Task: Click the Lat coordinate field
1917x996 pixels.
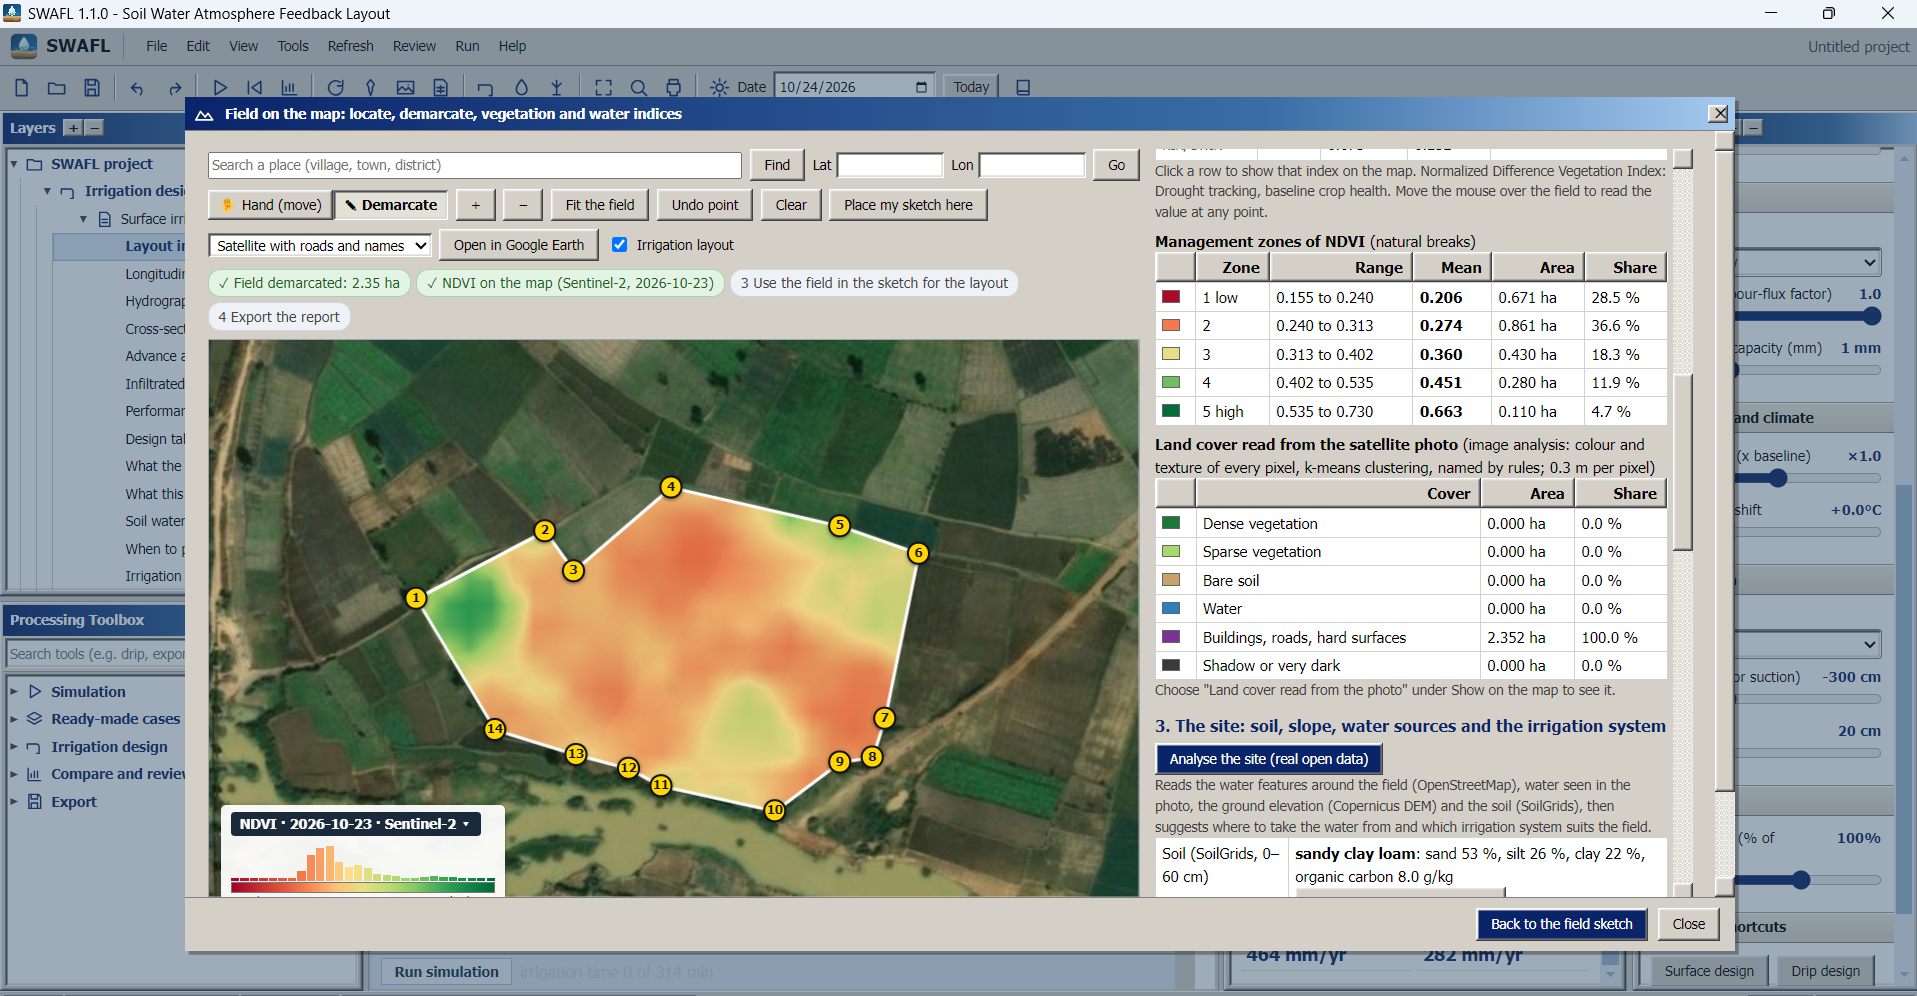Action: (890, 165)
